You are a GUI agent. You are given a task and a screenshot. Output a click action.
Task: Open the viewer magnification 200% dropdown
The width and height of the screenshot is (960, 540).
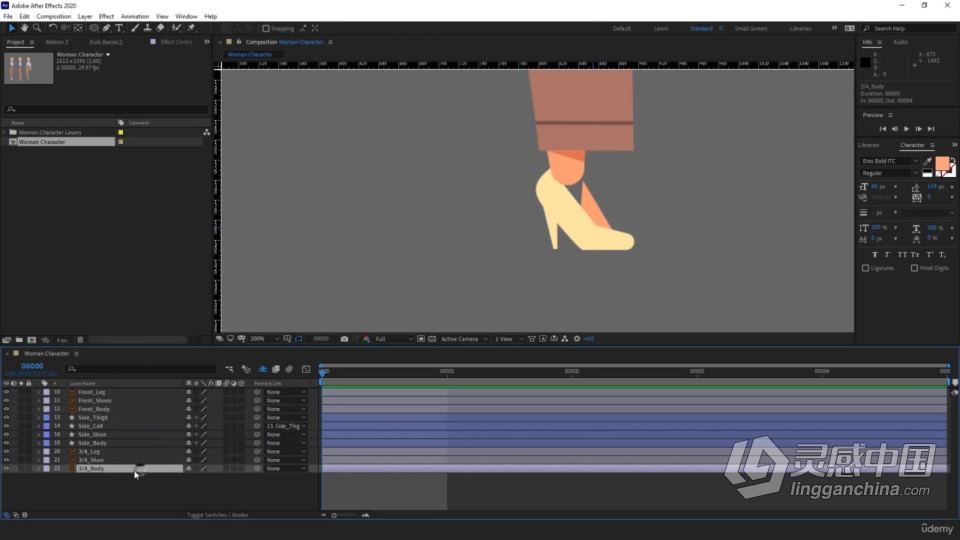point(264,339)
